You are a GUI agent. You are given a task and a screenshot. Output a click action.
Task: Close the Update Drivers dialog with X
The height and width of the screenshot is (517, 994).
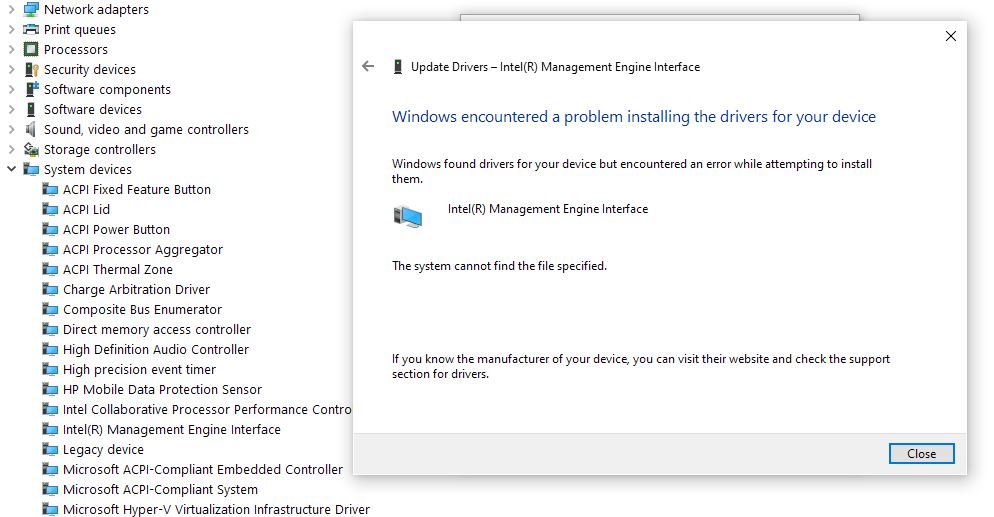(x=951, y=36)
